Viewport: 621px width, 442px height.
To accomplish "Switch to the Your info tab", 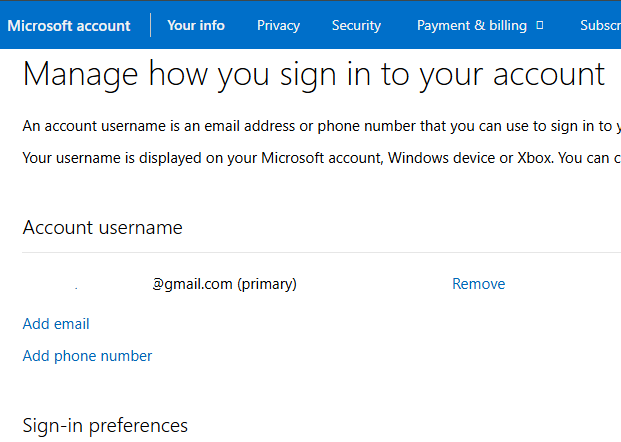I will tap(196, 25).
